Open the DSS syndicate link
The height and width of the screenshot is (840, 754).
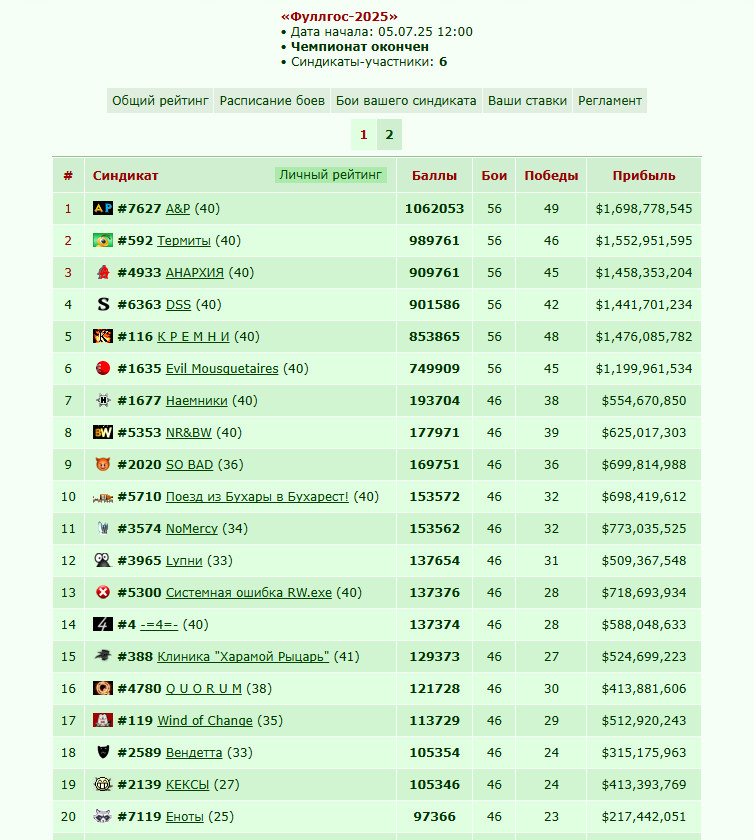coord(178,305)
